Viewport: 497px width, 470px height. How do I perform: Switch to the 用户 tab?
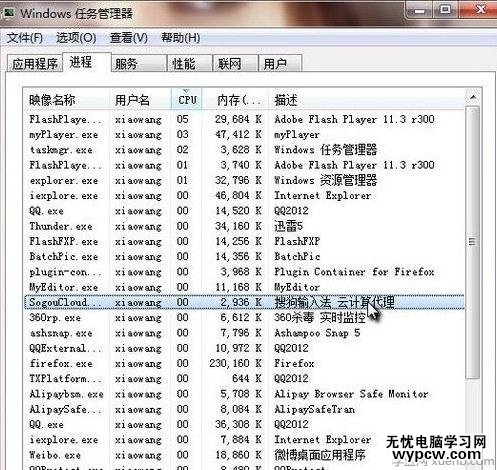coord(280,64)
